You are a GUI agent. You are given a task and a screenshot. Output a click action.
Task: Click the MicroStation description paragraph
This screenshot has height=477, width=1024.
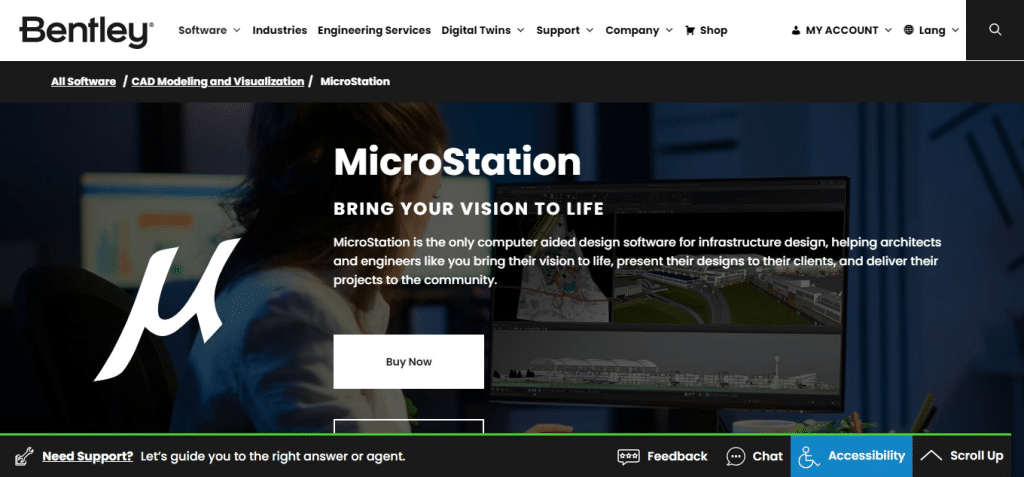637,261
